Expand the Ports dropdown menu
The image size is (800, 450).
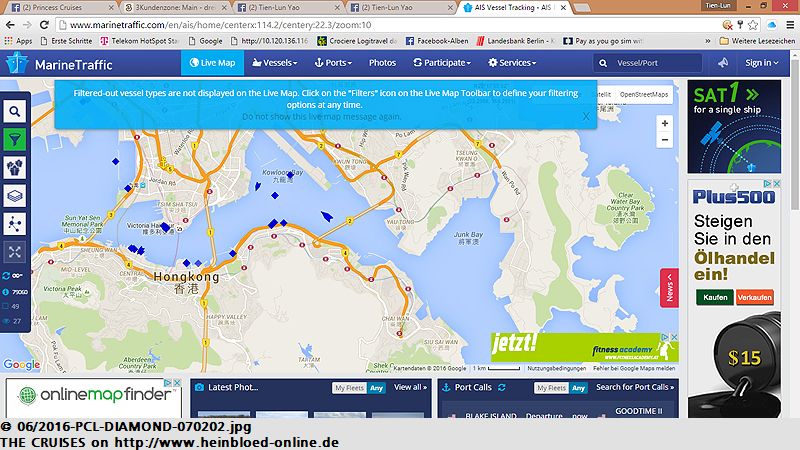[x=333, y=63]
